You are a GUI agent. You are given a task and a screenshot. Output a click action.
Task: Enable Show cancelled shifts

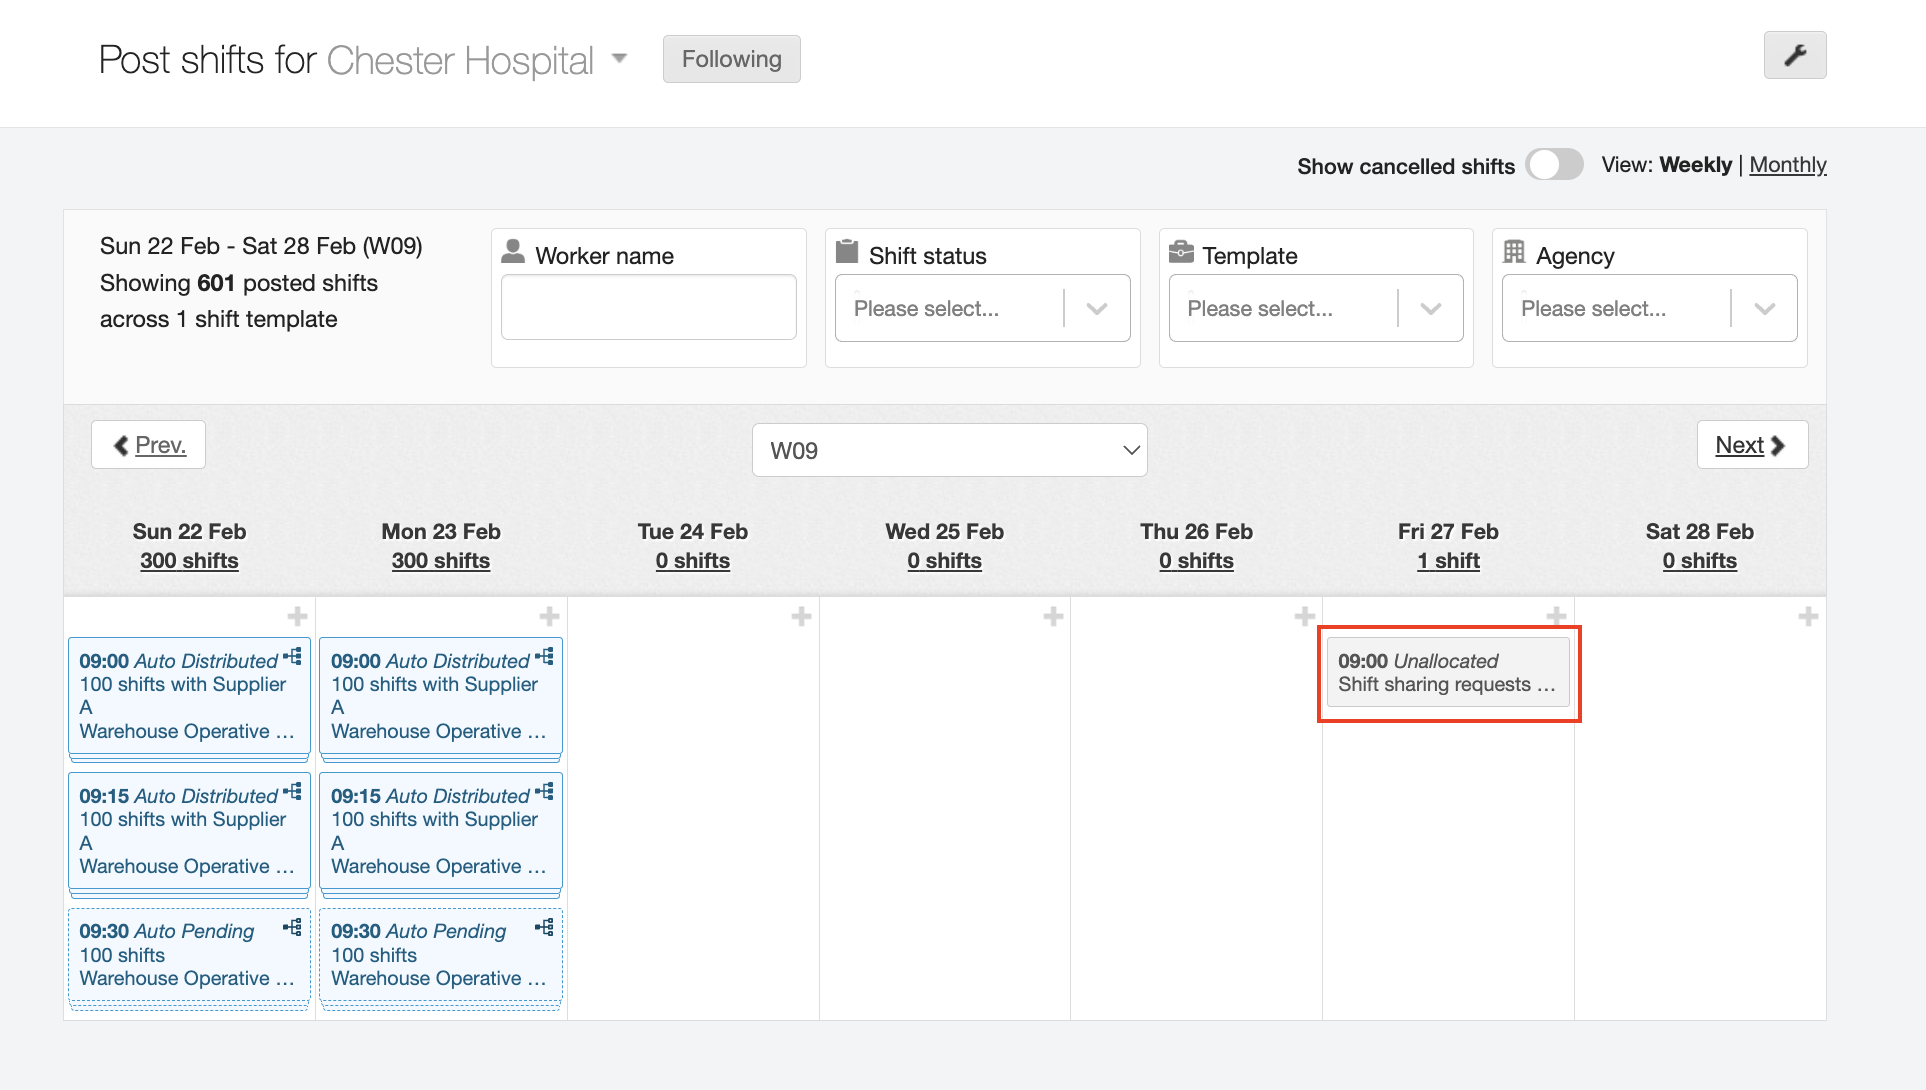(1554, 164)
